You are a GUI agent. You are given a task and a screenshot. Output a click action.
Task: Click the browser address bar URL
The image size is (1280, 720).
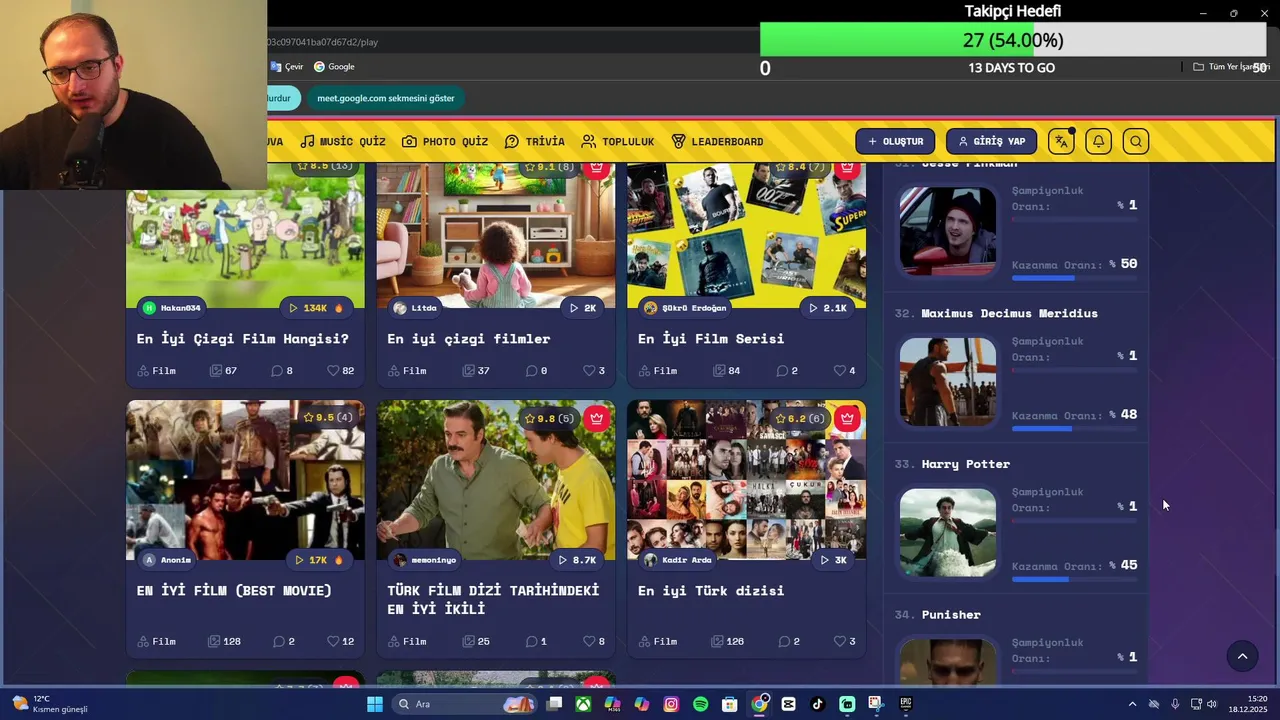click(x=323, y=42)
